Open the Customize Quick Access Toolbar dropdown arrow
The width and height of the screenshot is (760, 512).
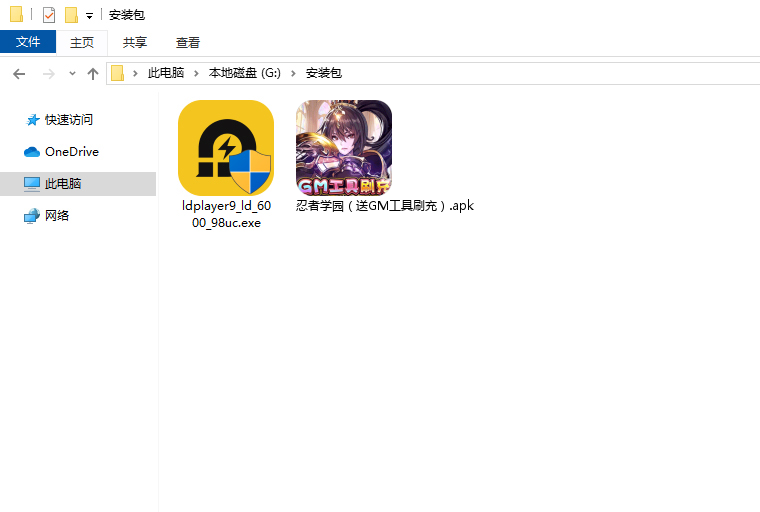tap(89, 16)
